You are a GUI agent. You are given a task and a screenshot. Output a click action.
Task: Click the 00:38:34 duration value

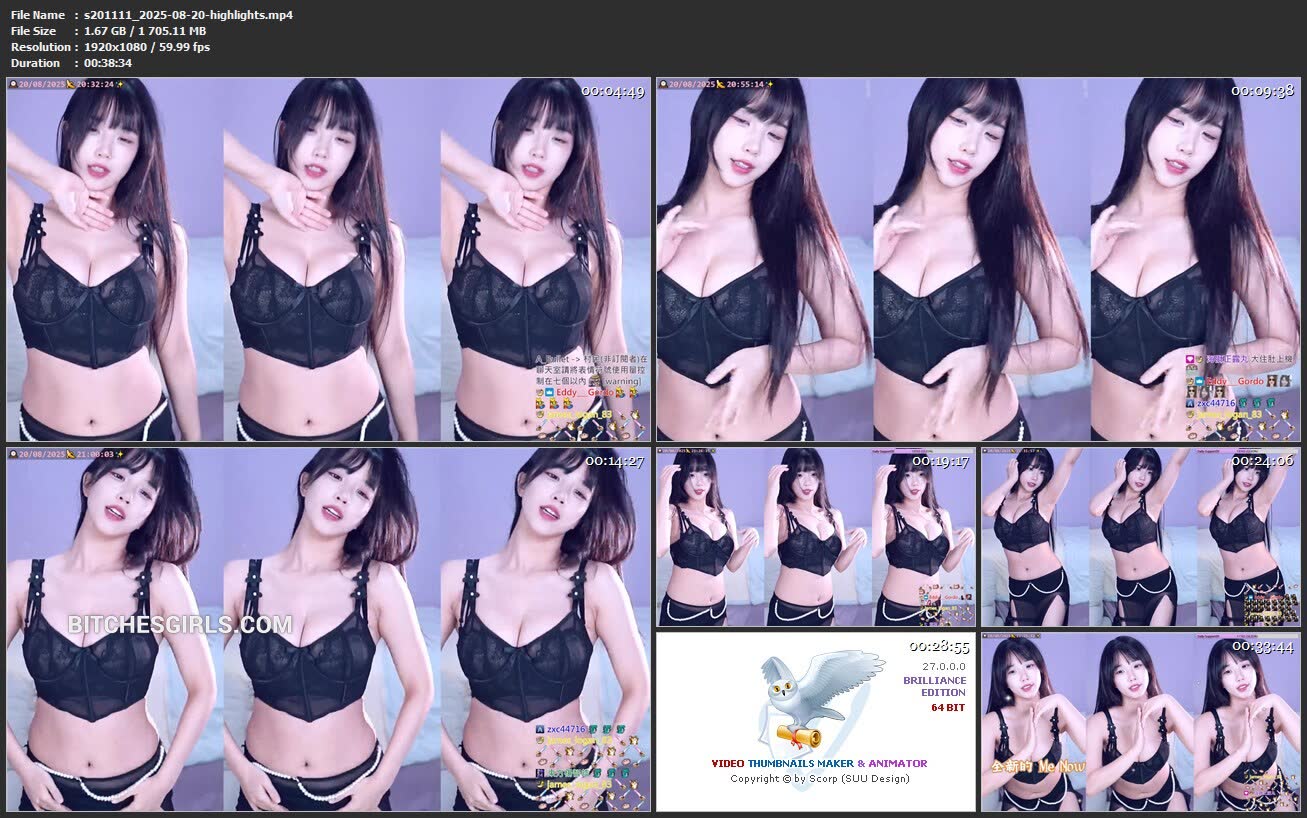pyautogui.click(x=108, y=63)
